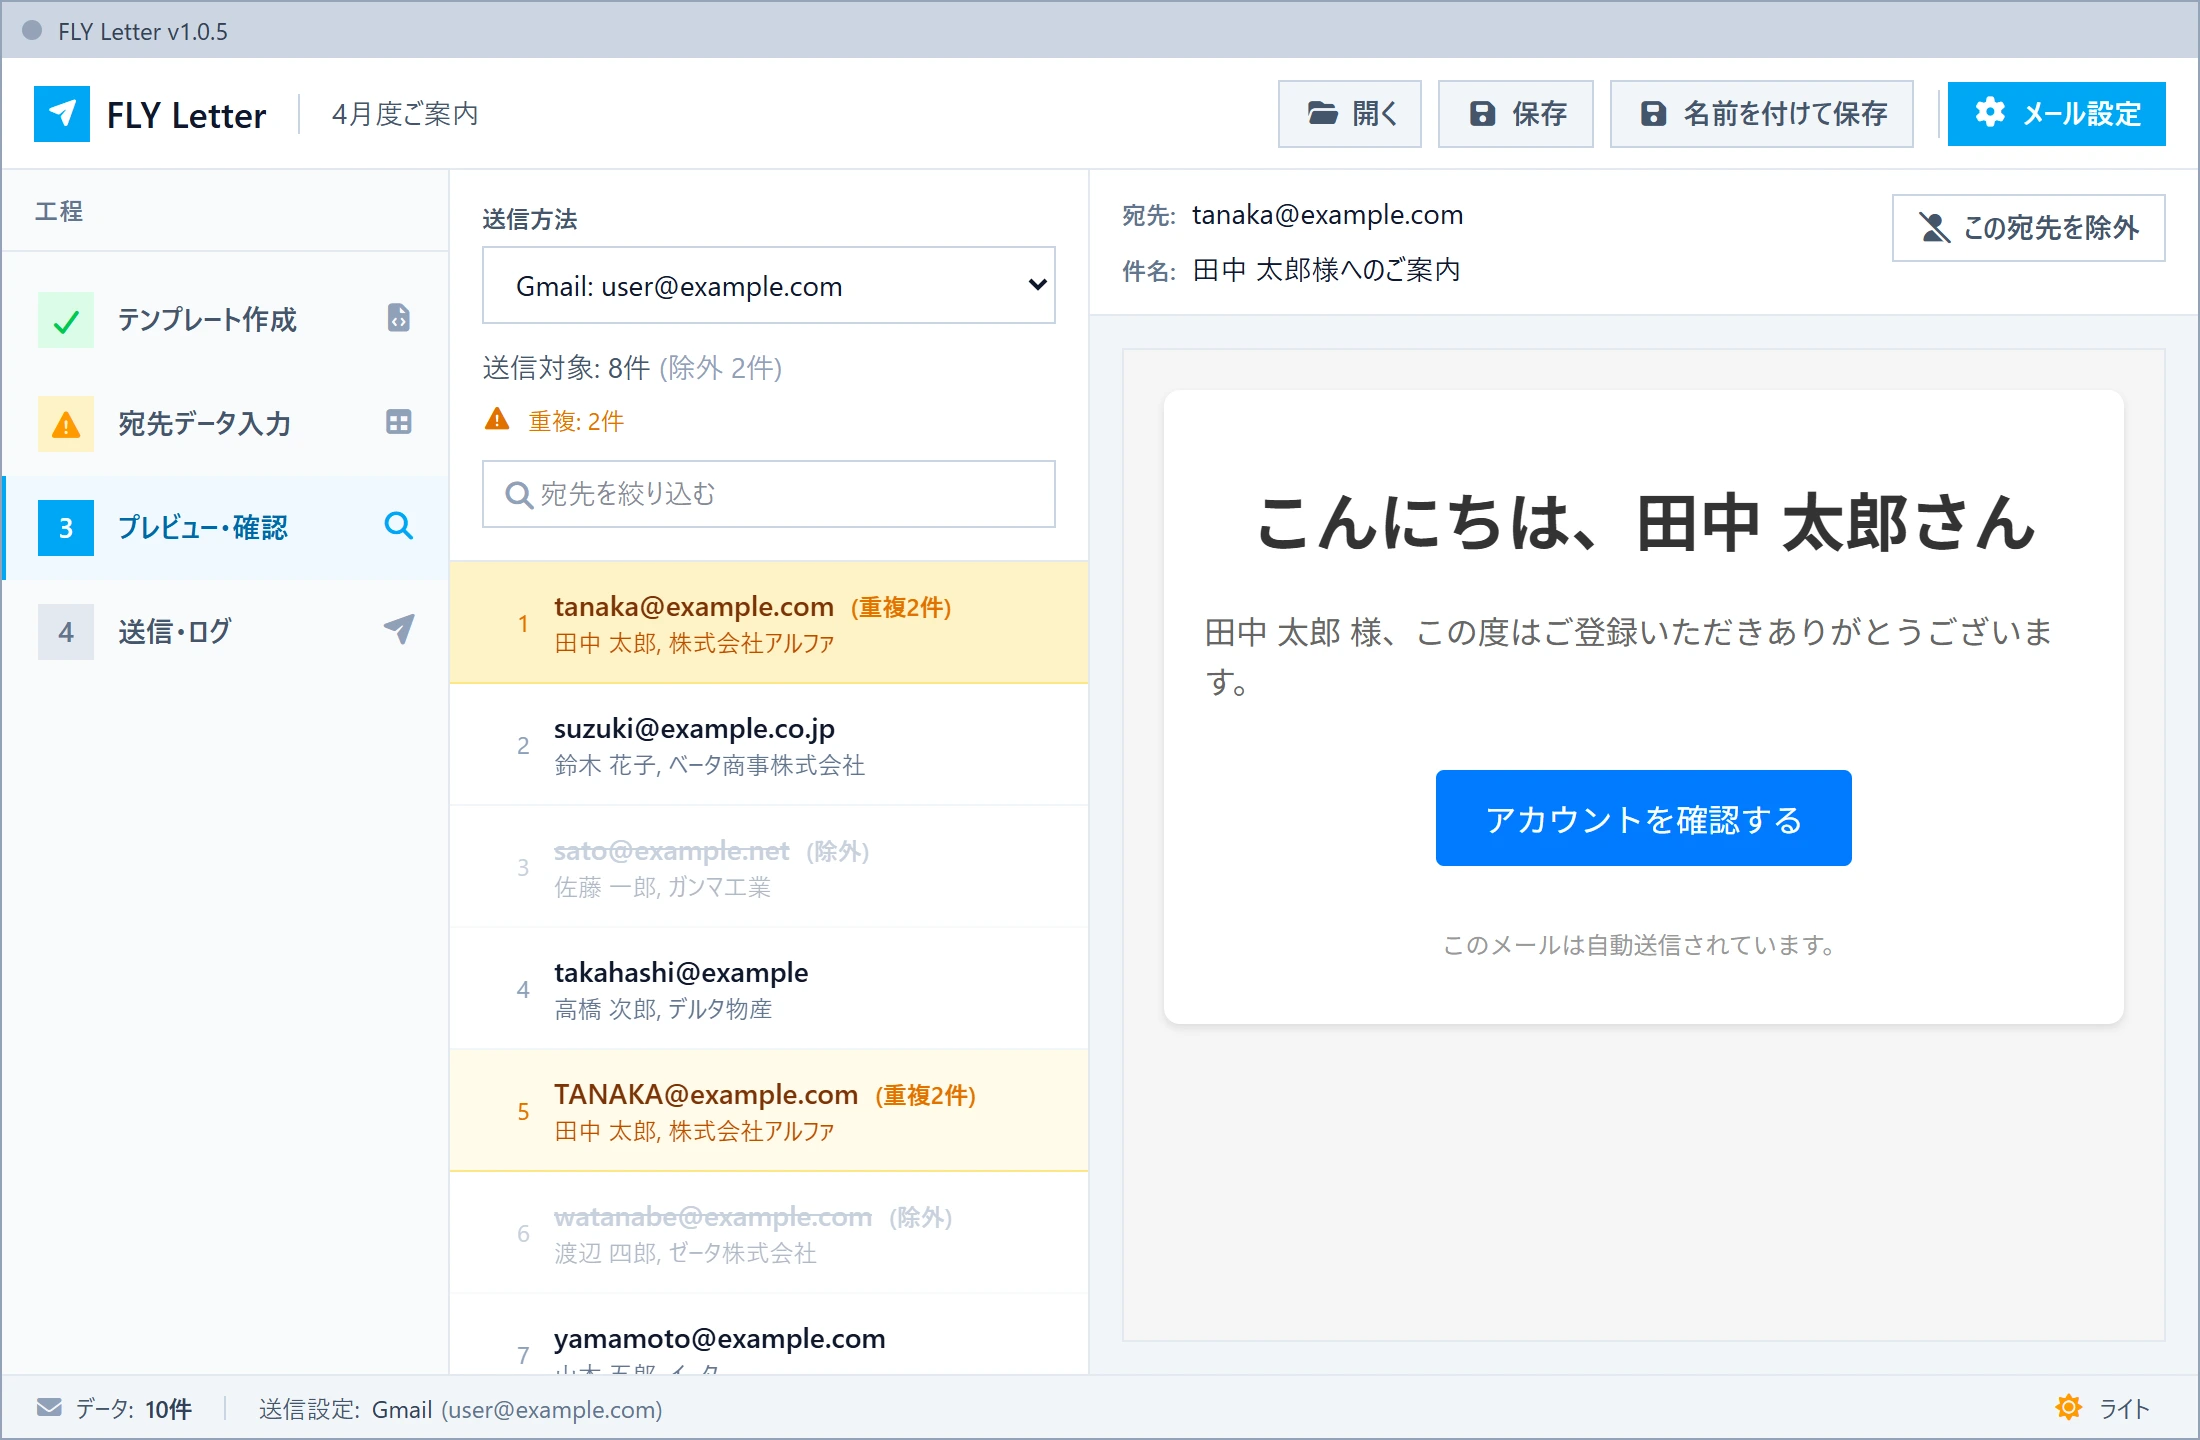This screenshot has height=1440, width=2200.
Task: Click the 名前を付けて保存 button
Action: click(x=1762, y=114)
